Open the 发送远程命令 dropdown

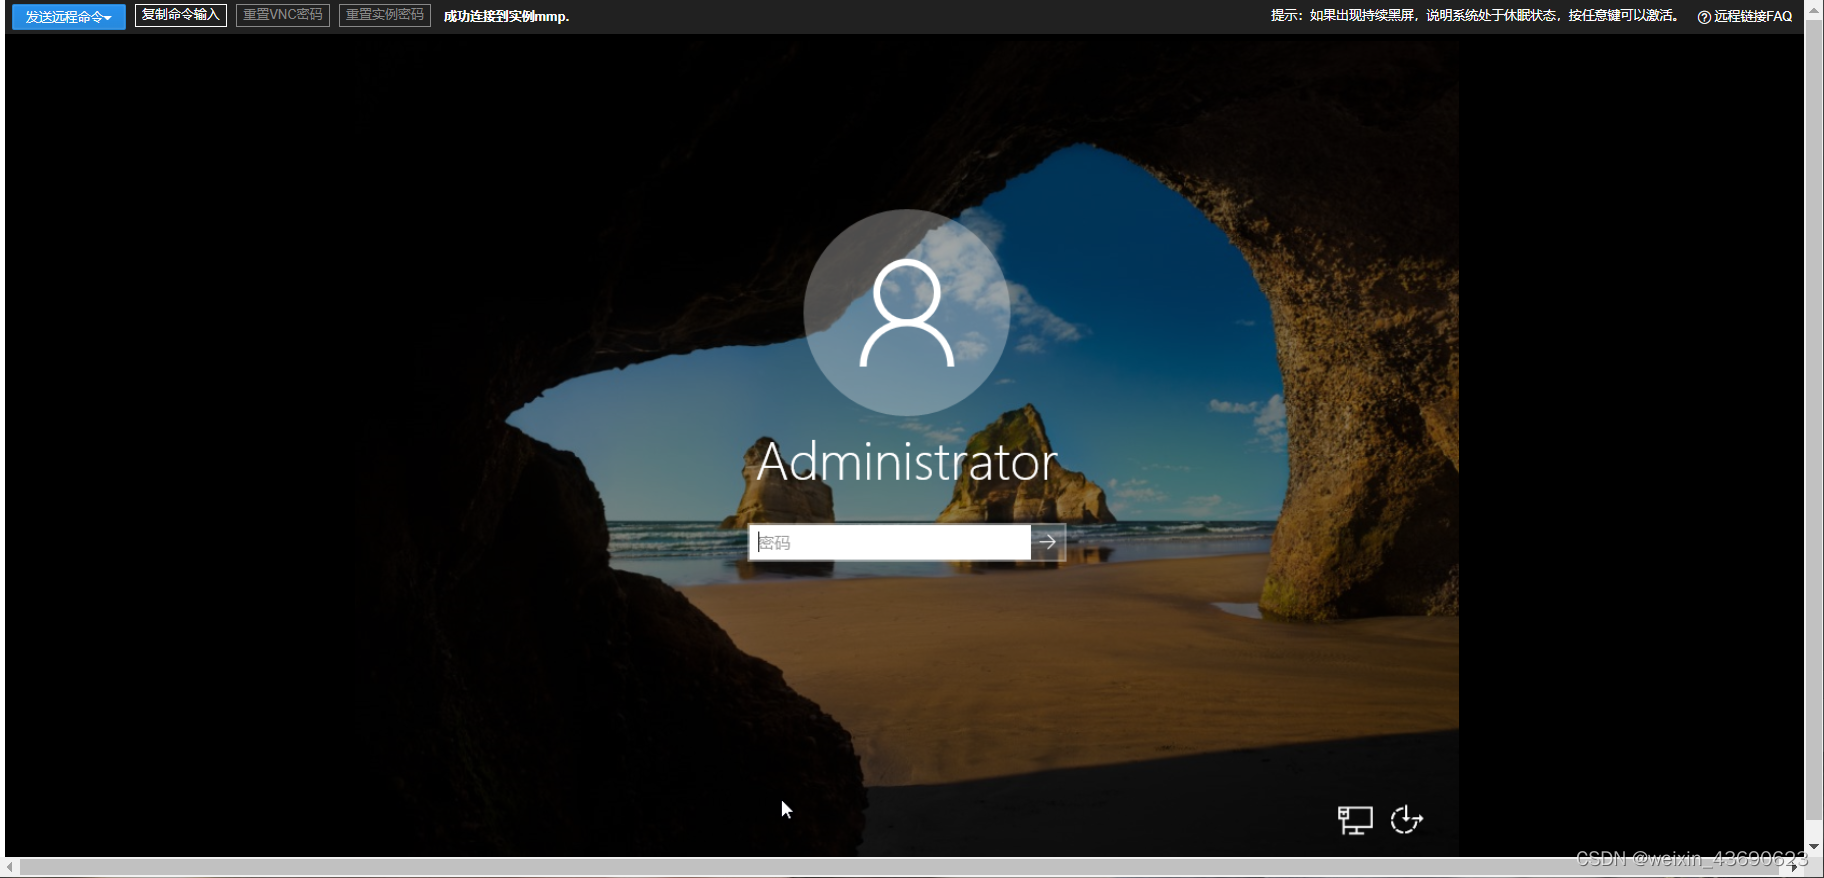click(69, 17)
